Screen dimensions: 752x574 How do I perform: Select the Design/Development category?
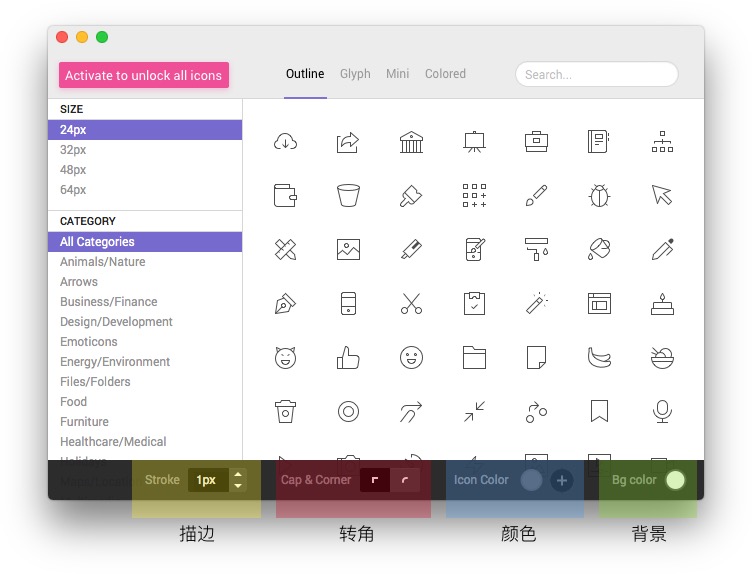pos(145,322)
